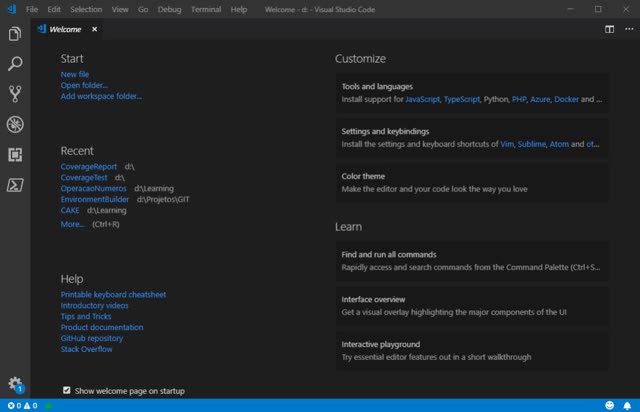Select the Welcome tab
Viewport: 640px width, 412px height.
[x=65, y=29]
